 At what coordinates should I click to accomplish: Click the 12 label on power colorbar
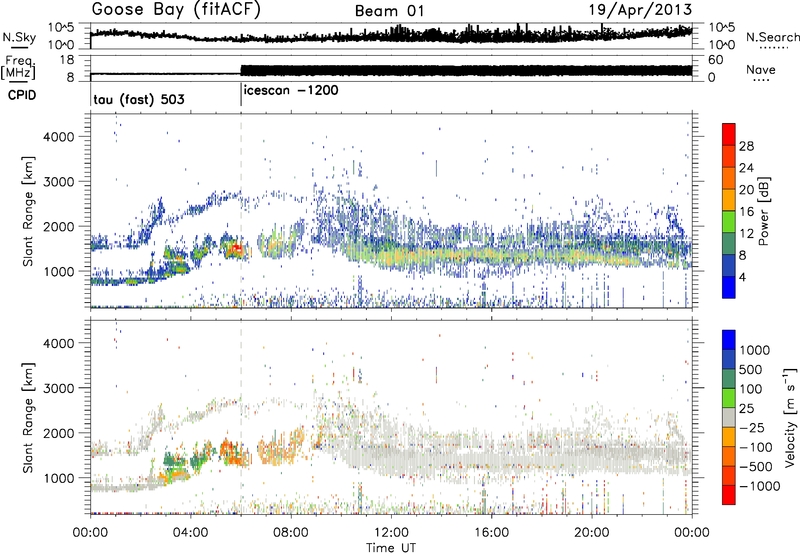746,234
